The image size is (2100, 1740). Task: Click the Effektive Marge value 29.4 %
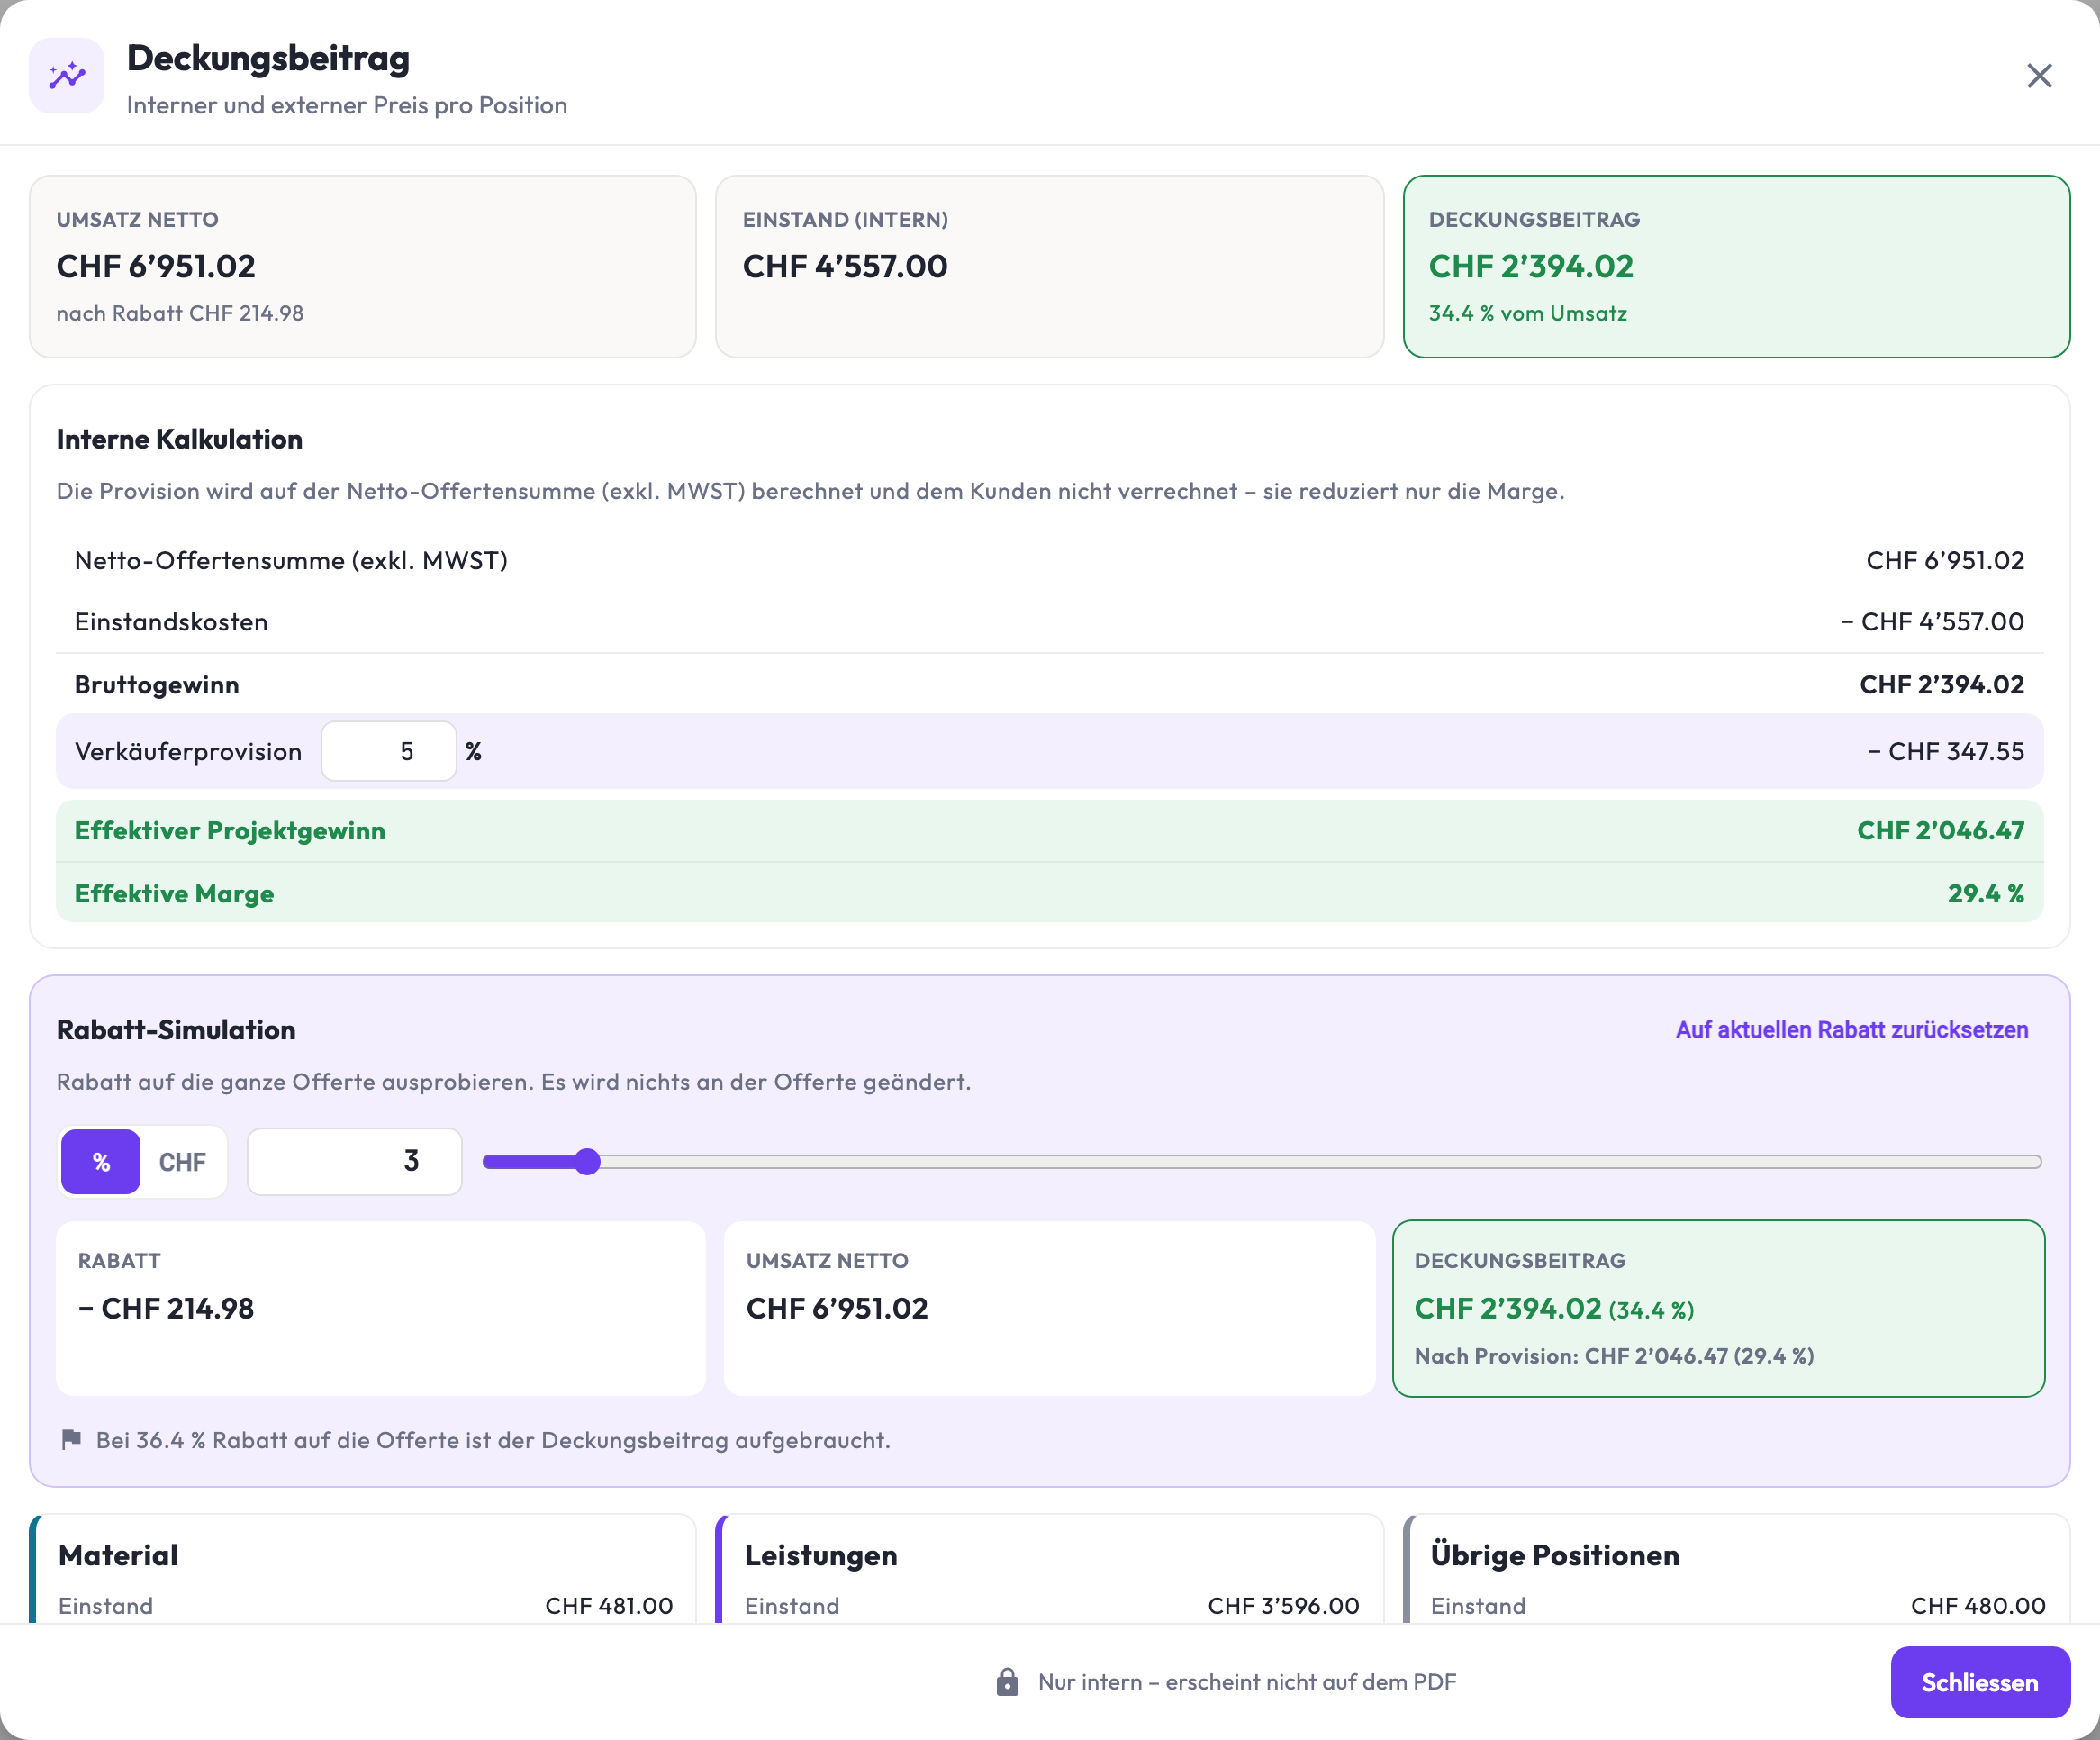(1986, 893)
